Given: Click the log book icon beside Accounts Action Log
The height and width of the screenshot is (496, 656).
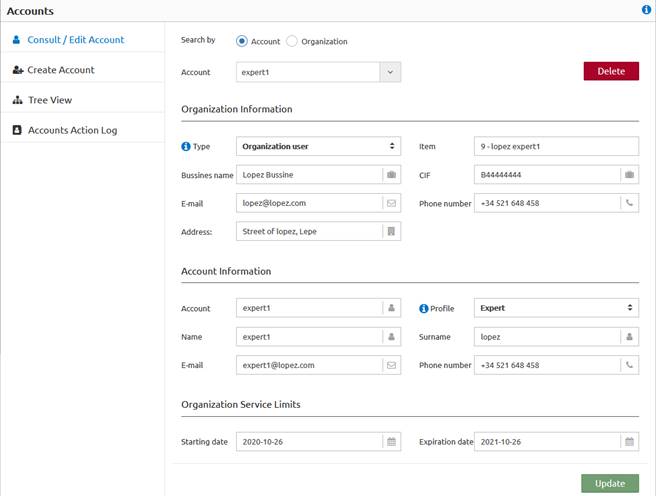Looking at the screenshot, I should pyautogui.click(x=17, y=130).
